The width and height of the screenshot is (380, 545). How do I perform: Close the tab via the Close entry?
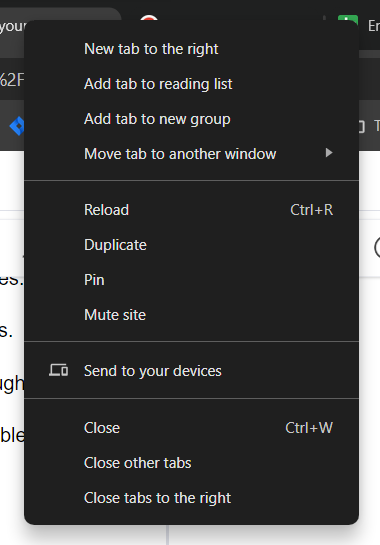[x=191, y=428]
